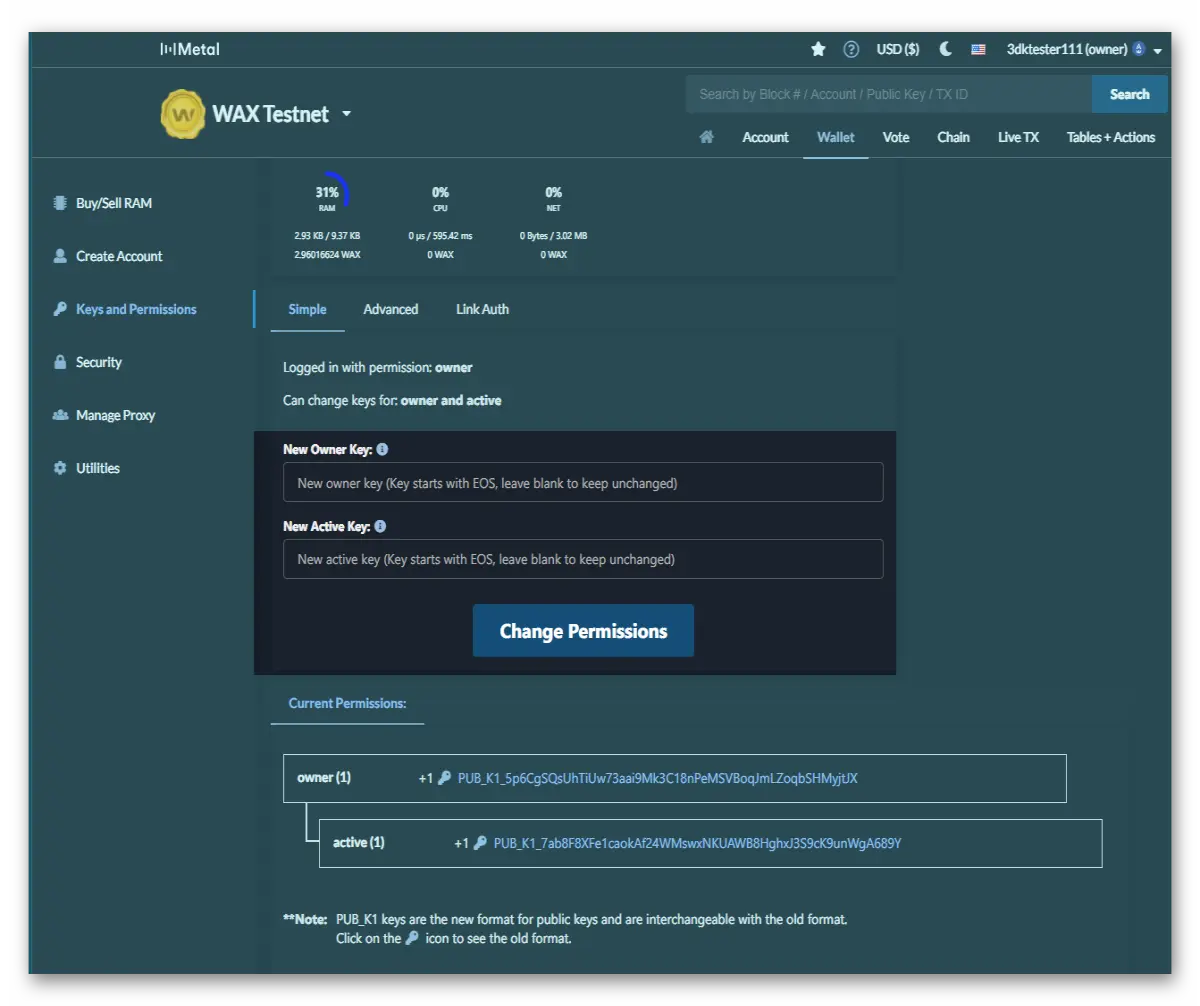This screenshot has width=1200, height=1006.
Task: Toggle dark mode moon icon
Action: (x=945, y=49)
